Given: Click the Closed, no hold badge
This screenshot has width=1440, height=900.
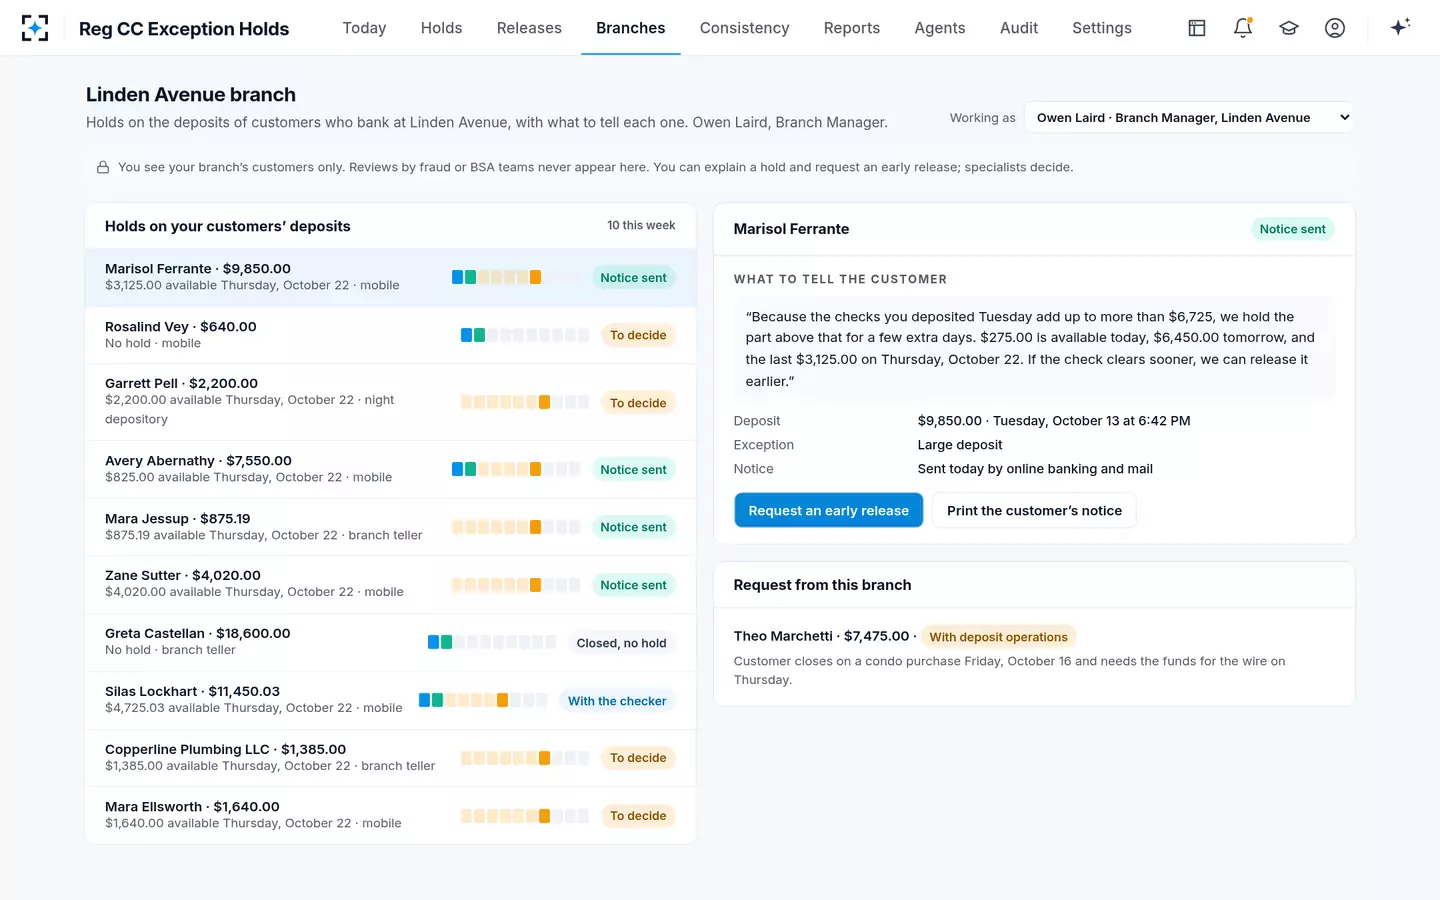Looking at the screenshot, I should click(x=621, y=643).
